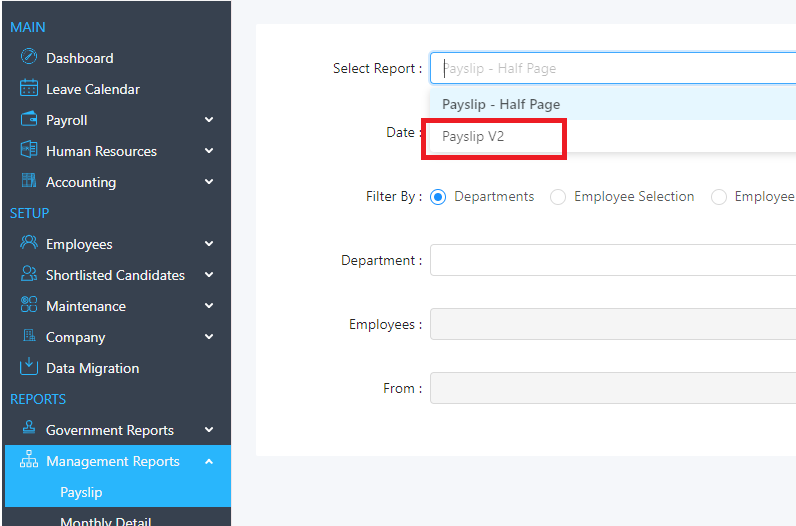Click the disabled Employees field
Screen dimensions: 796x526
coord(613,324)
